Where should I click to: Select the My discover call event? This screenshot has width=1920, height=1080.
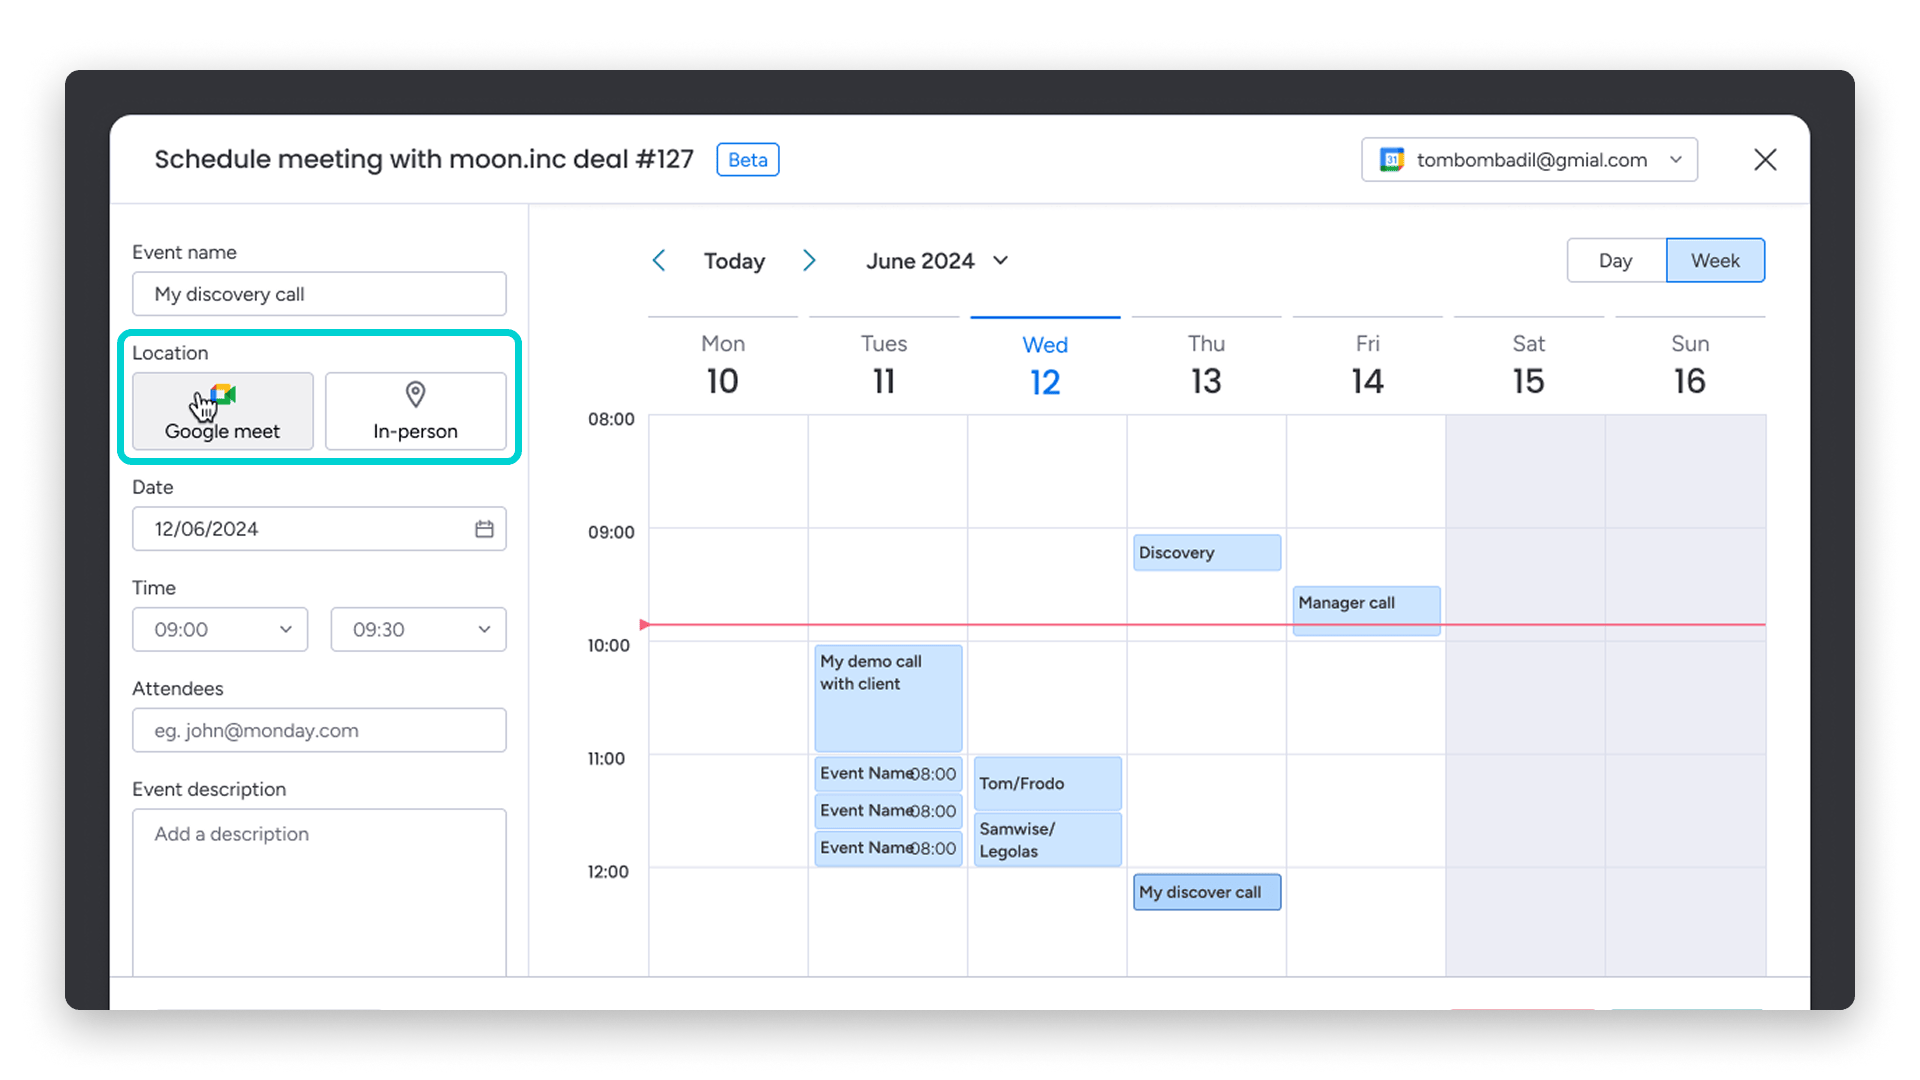(1207, 892)
